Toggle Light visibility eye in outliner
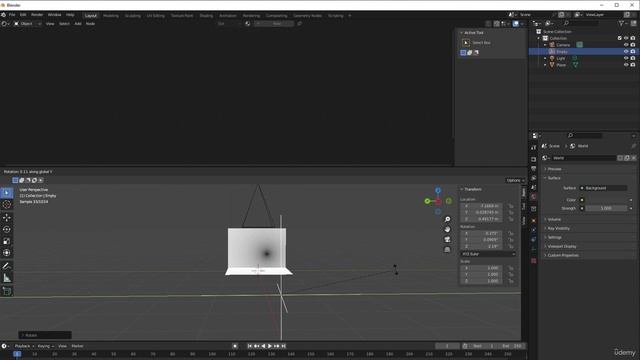 coord(626,58)
